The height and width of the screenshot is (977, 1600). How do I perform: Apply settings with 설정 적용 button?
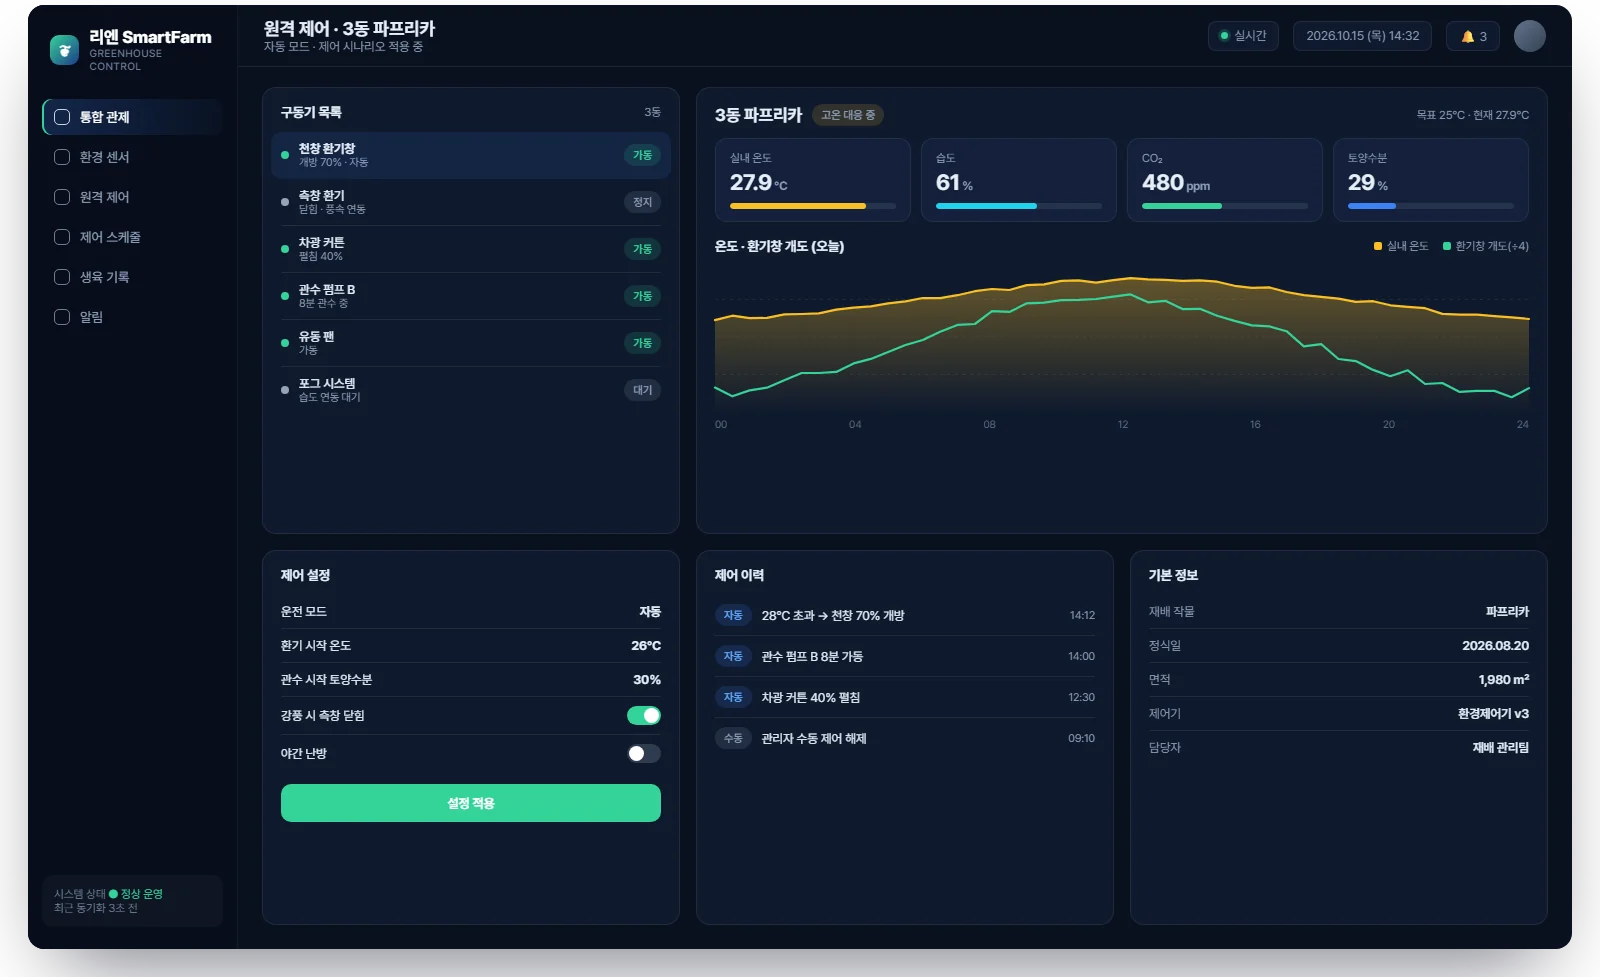click(471, 803)
